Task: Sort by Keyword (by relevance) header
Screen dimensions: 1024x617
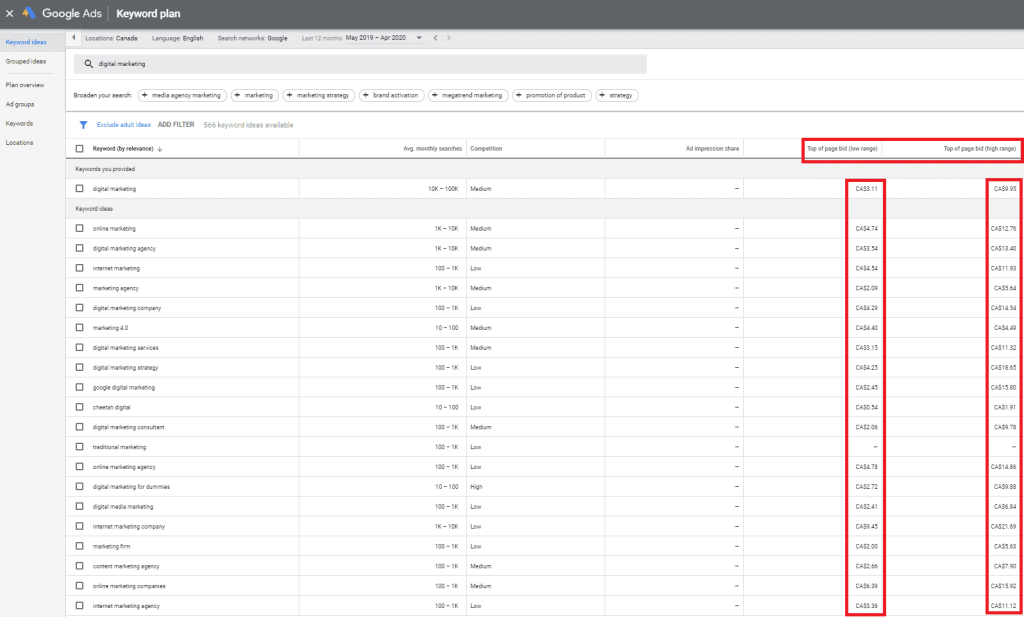Action: click(x=123, y=149)
